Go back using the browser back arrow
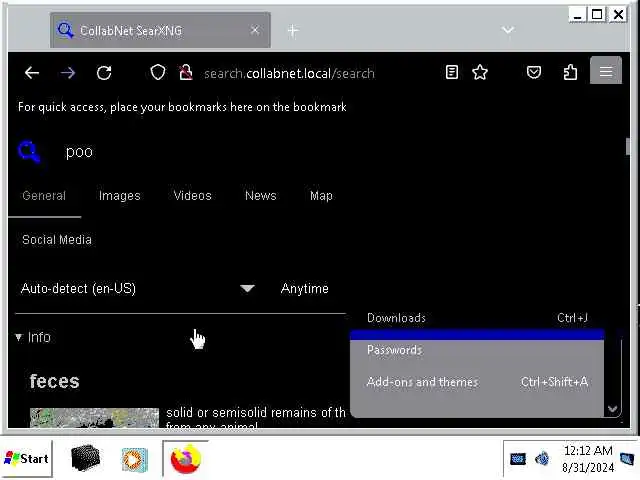This screenshot has height=480, width=640. pyautogui.click(x=32, y=73)
